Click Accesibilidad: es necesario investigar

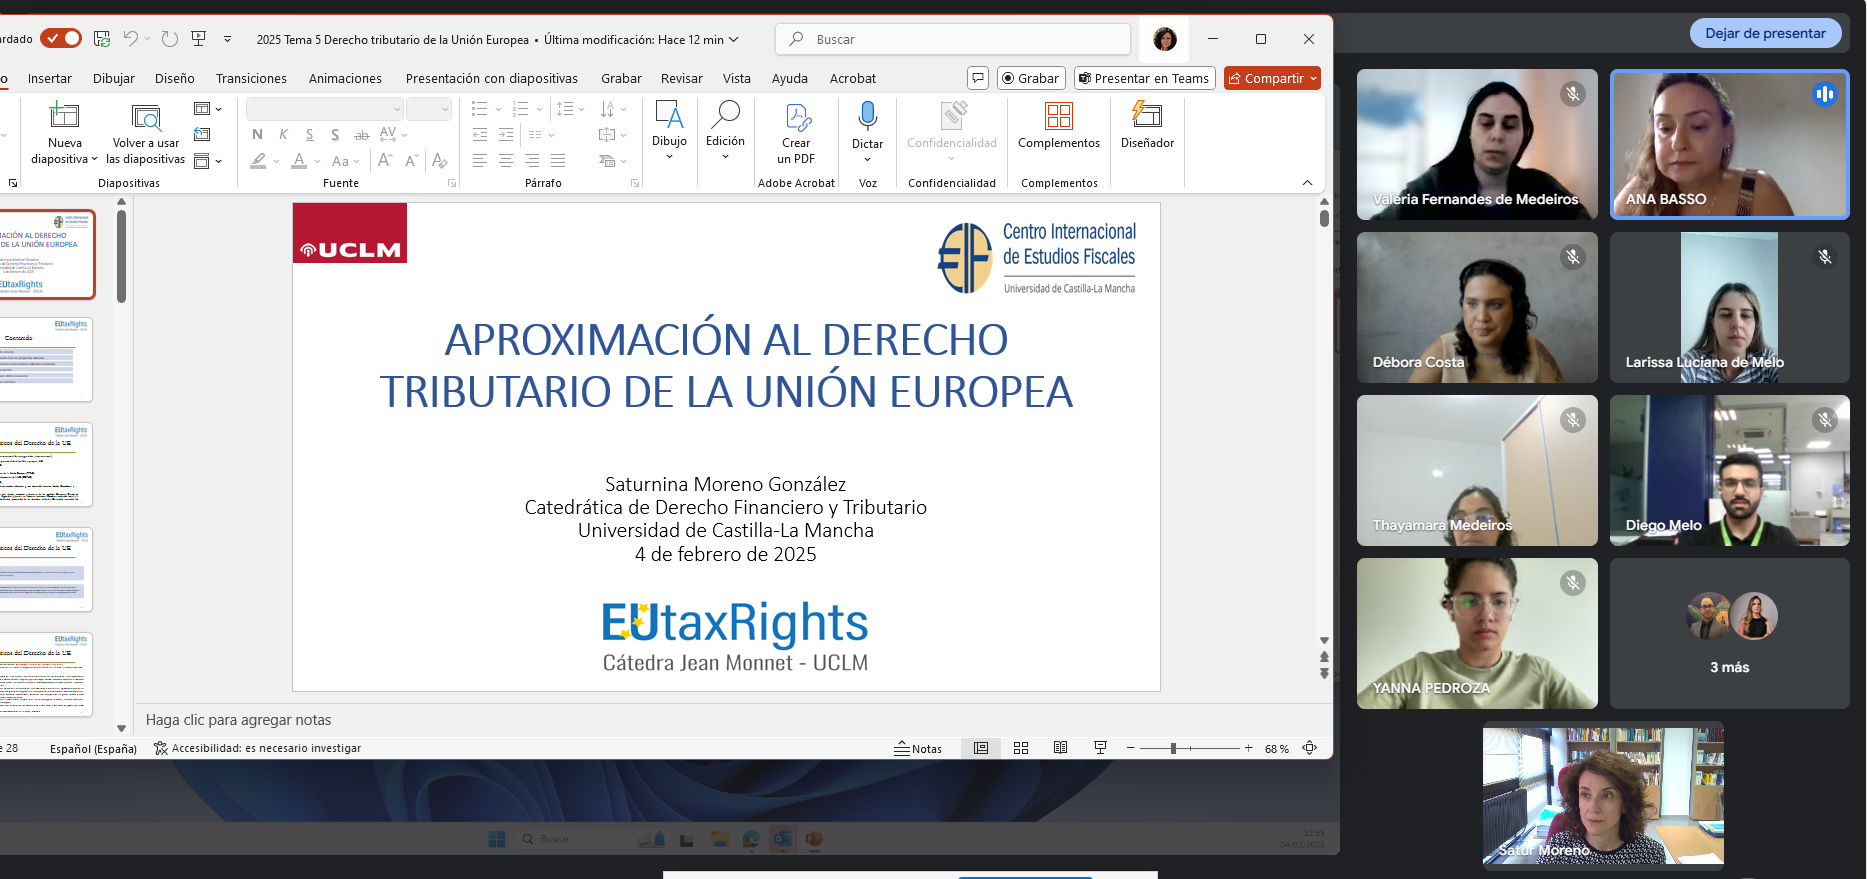click(257, 748)
